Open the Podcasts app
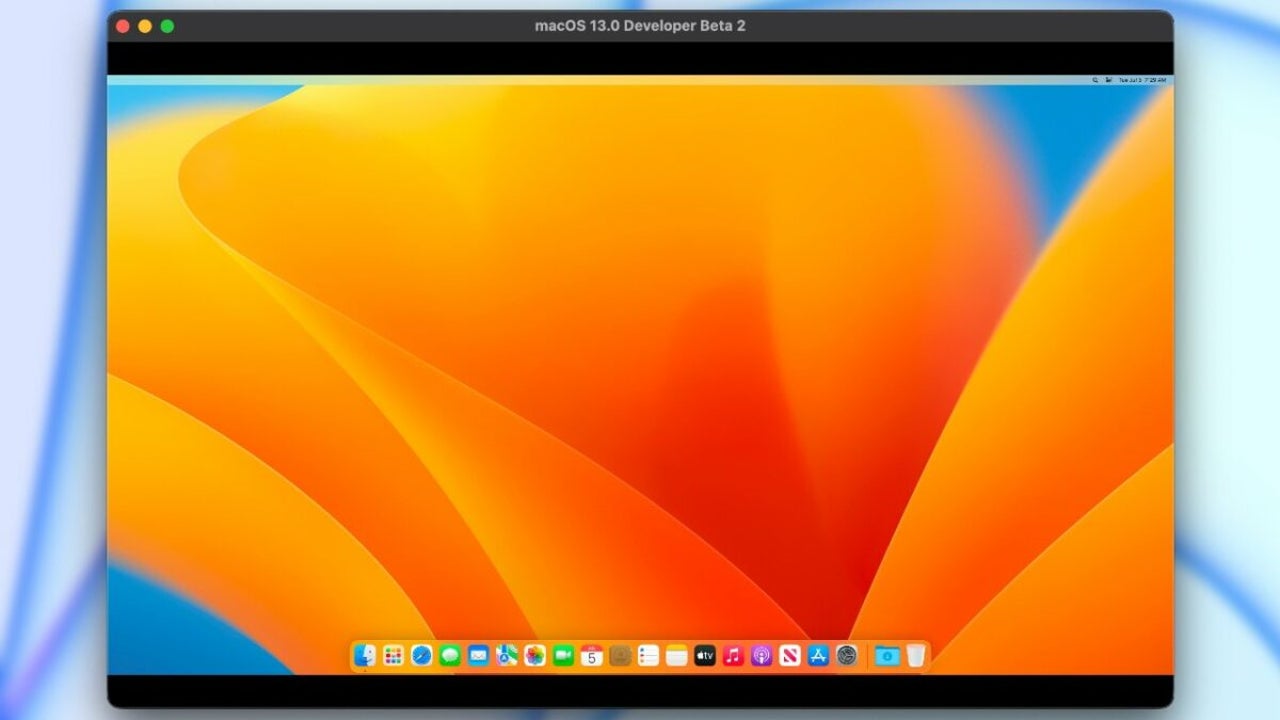The image size is (1280, 720). tap(760, 657)
